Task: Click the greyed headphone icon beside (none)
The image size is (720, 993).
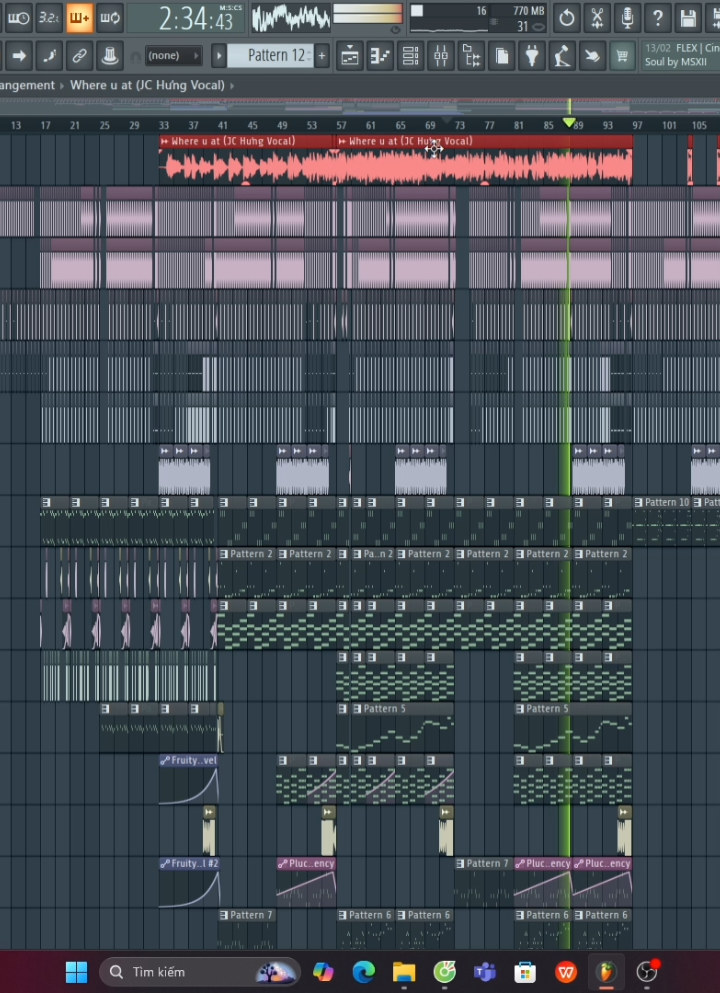Action: tap(135, 57)
